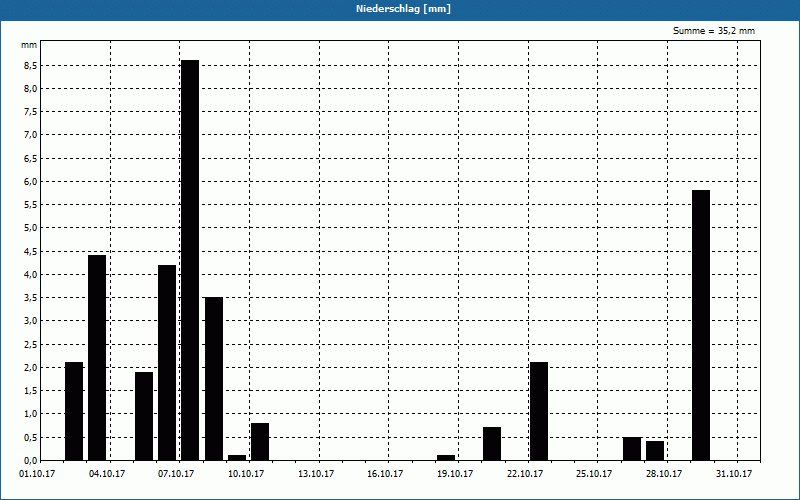800x500 pixels.
Task: Select the '0,0' y-axis value
Action: click(x=31, y=460)
